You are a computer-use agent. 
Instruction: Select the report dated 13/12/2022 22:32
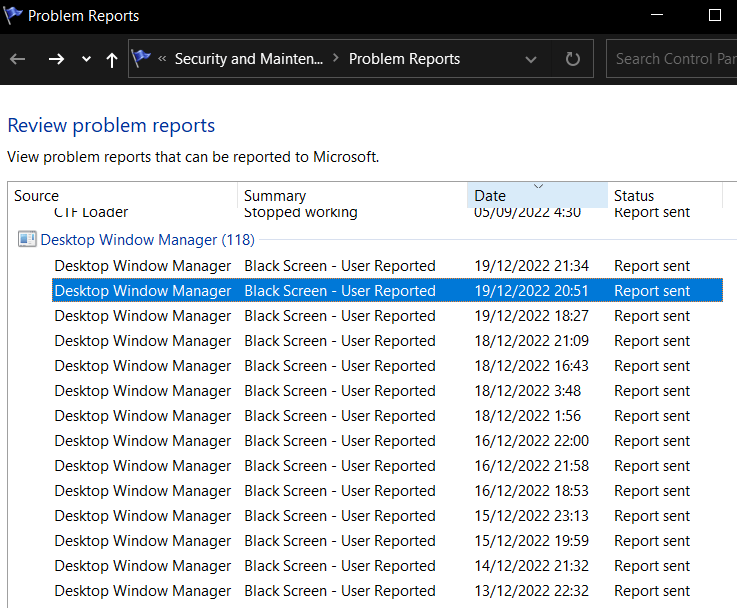click(x=387, y=591)
